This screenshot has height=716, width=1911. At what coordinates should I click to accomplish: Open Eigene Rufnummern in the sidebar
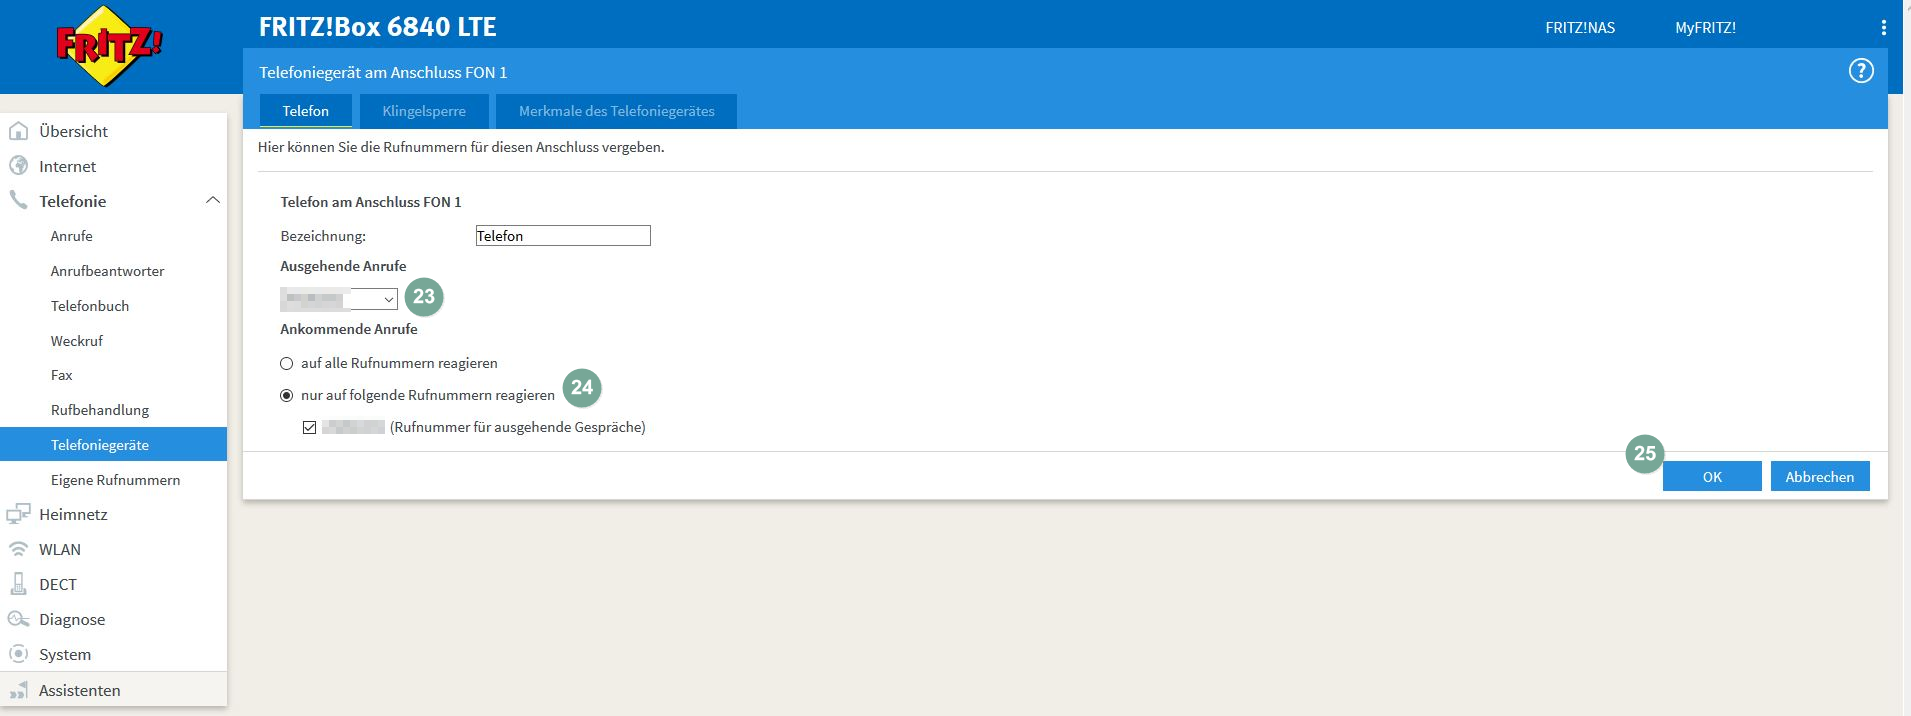pos(114,480)
